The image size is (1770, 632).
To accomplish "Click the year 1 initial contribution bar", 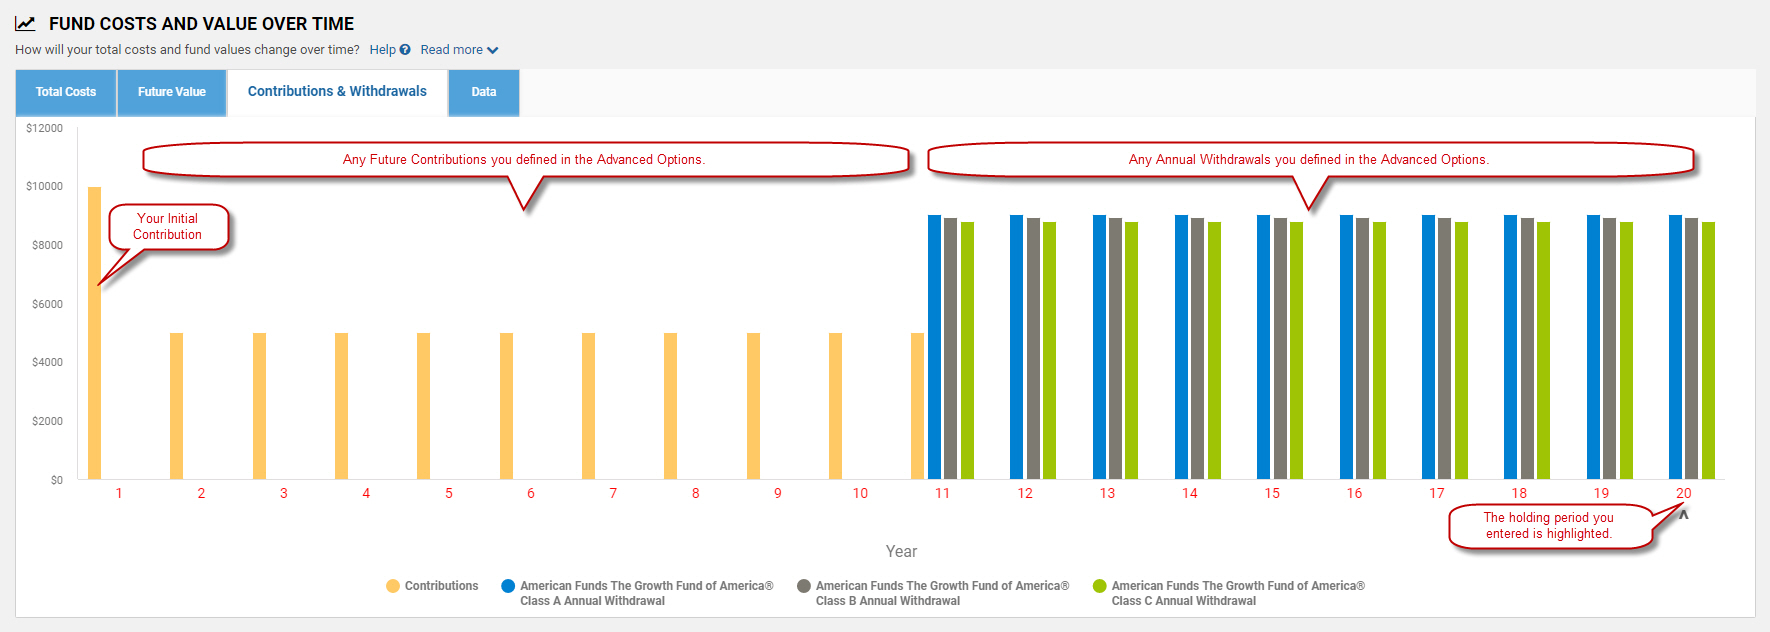I will click(x=95, y=333).
